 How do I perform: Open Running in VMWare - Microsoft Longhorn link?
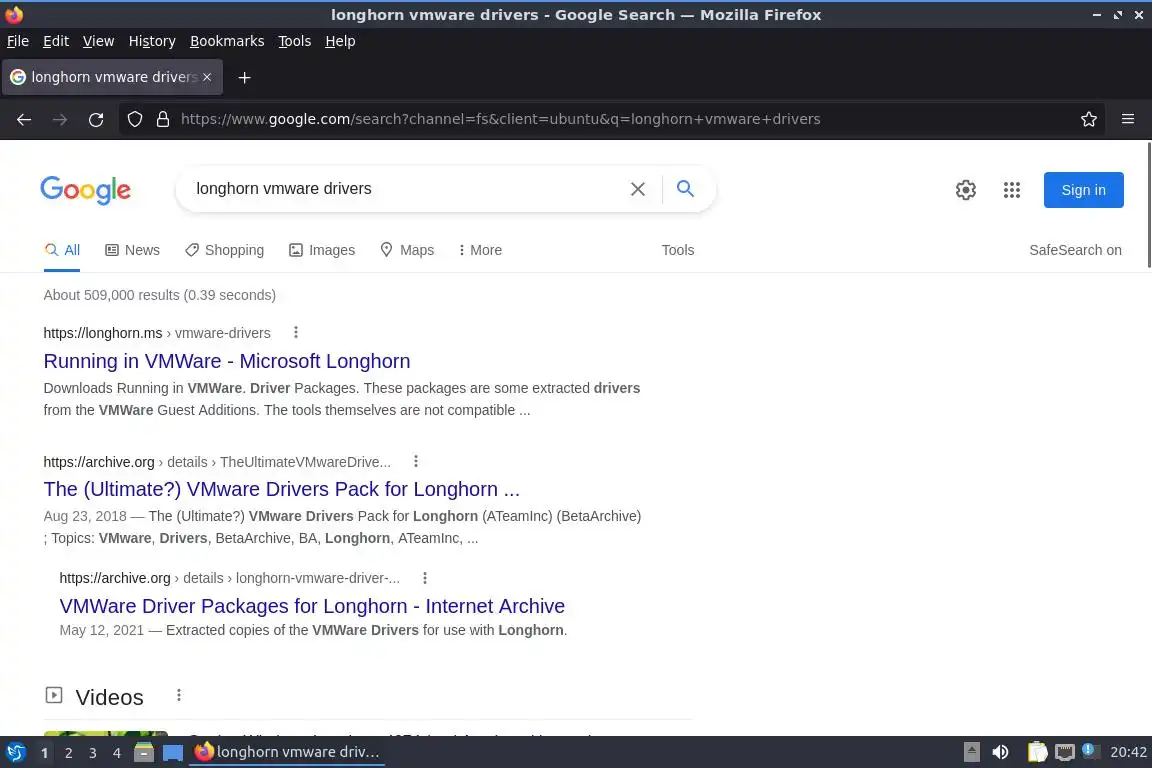[226, 361]
